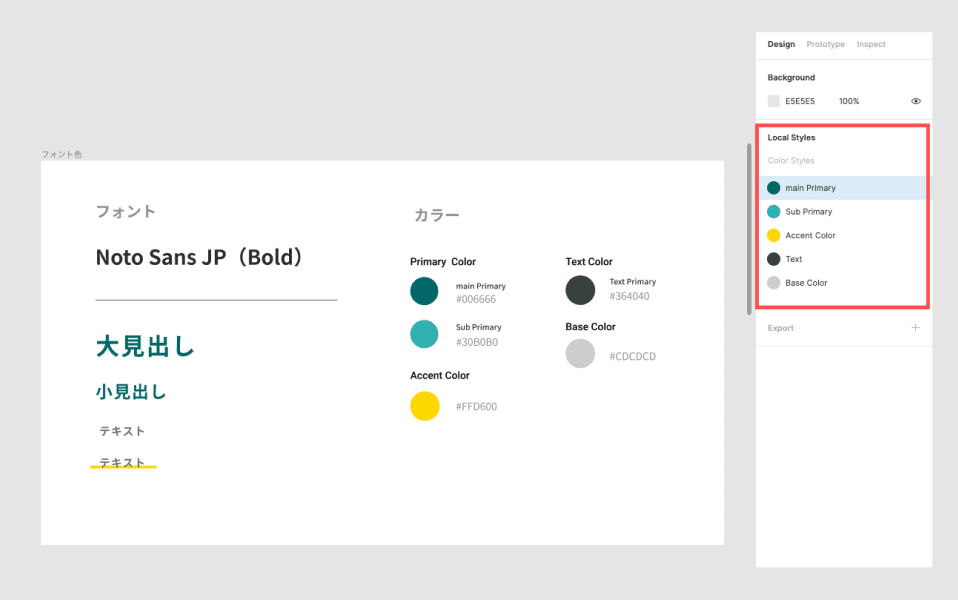Viewport: 958px width, 600px height.
Task: Click the #30B0B0 hex label
Action: pyautogui.click(x=477, y=342)
